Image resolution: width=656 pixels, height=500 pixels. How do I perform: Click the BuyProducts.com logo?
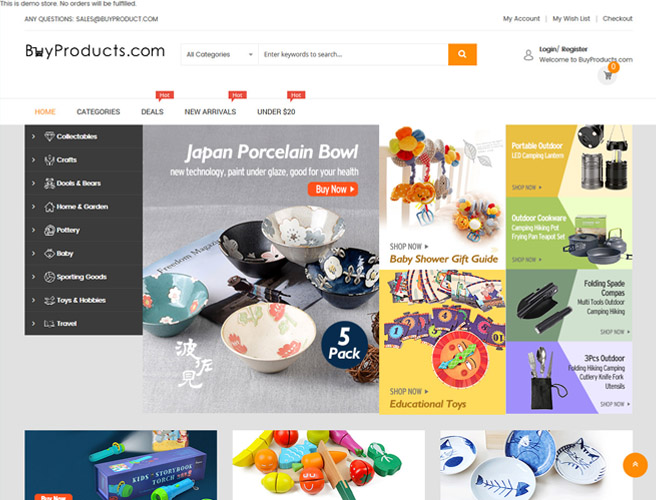tap(95, 51)
